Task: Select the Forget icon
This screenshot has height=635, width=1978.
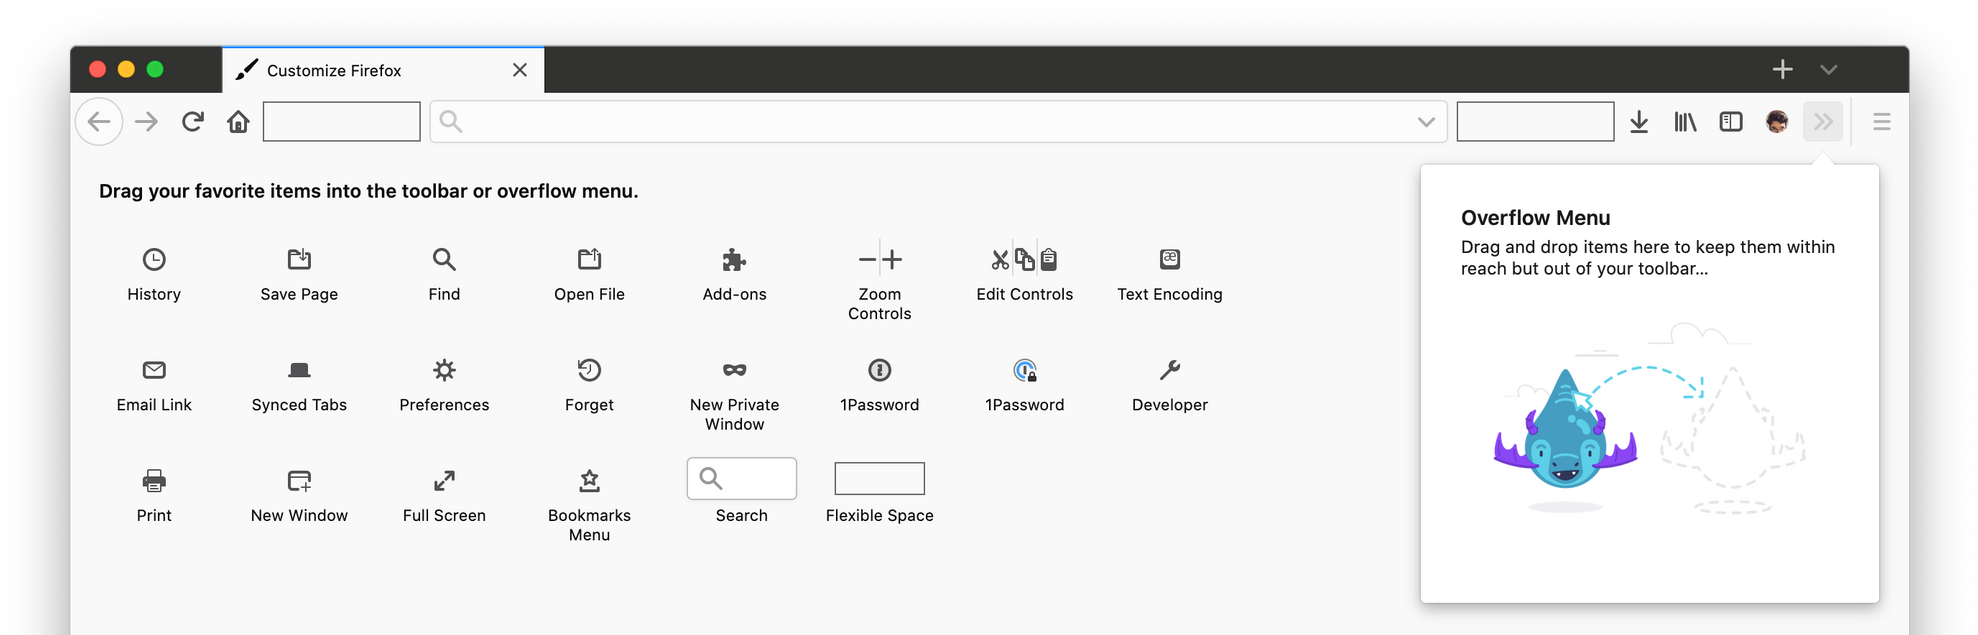Action: point(589,370)
